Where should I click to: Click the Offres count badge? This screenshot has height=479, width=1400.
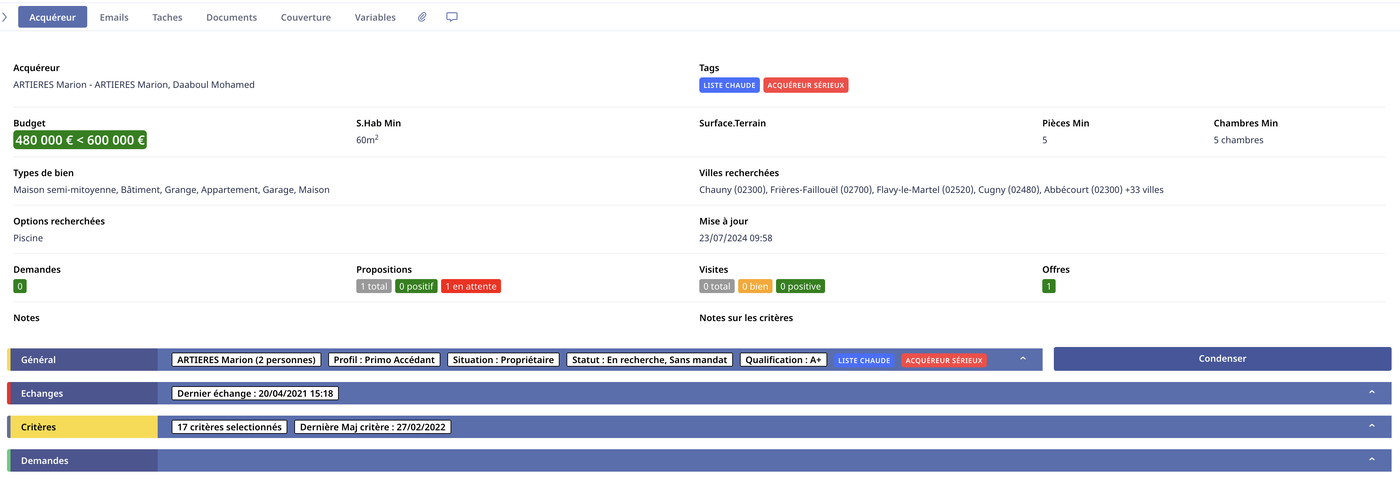[x=1048, y=286]
